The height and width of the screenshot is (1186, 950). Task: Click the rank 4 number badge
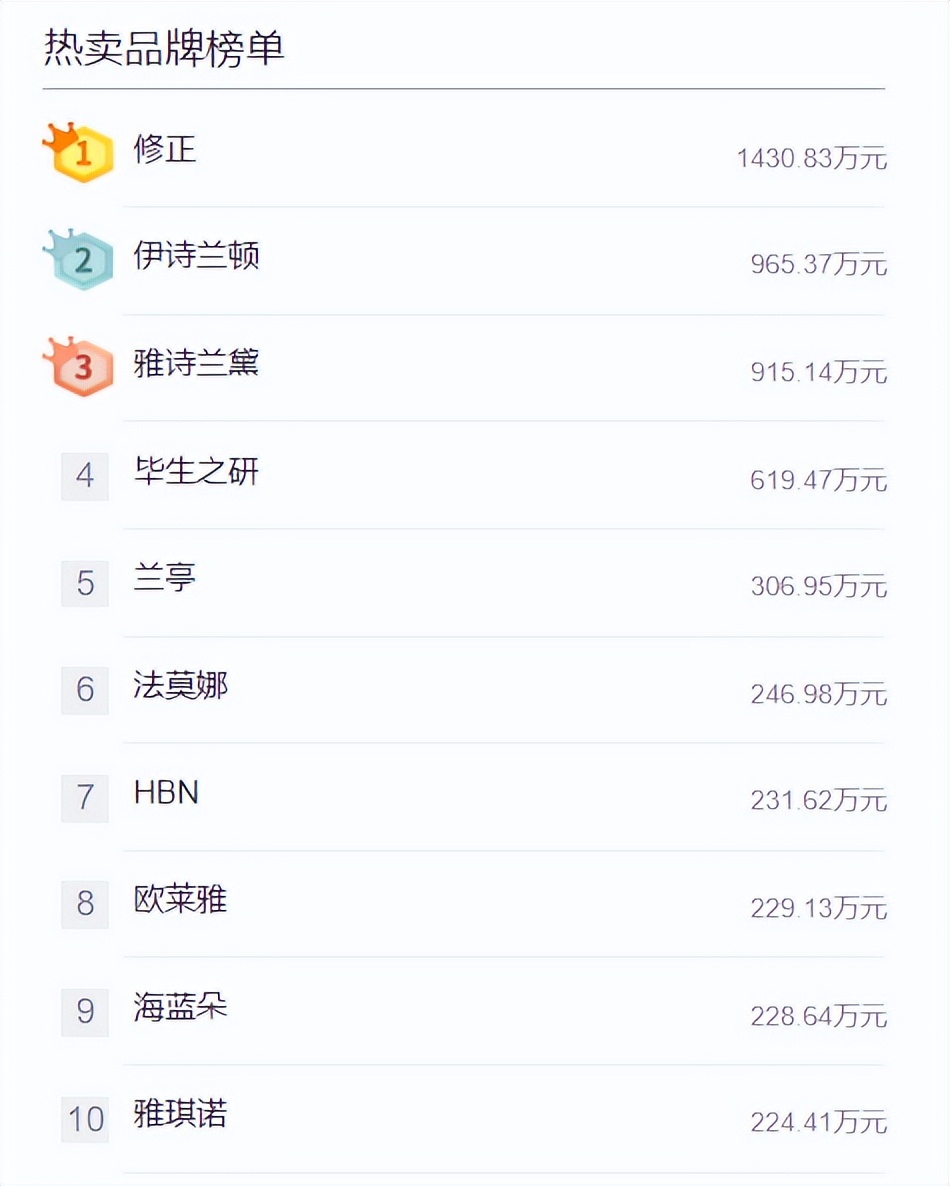85,475
